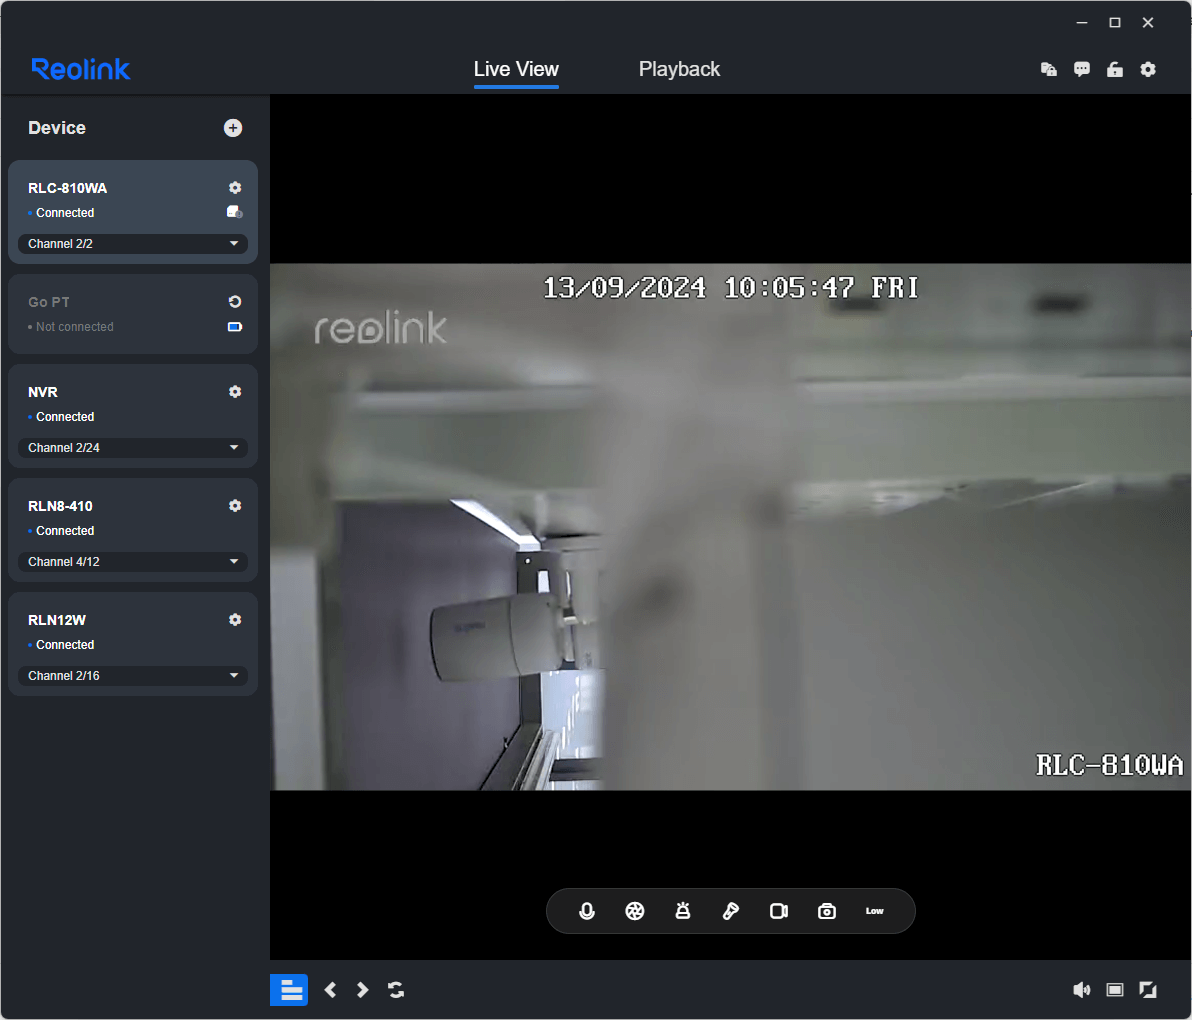The width and height of the screenshot is (1192, 1020).
Task: Toggle the device list panel button
Action: (289, 990)
